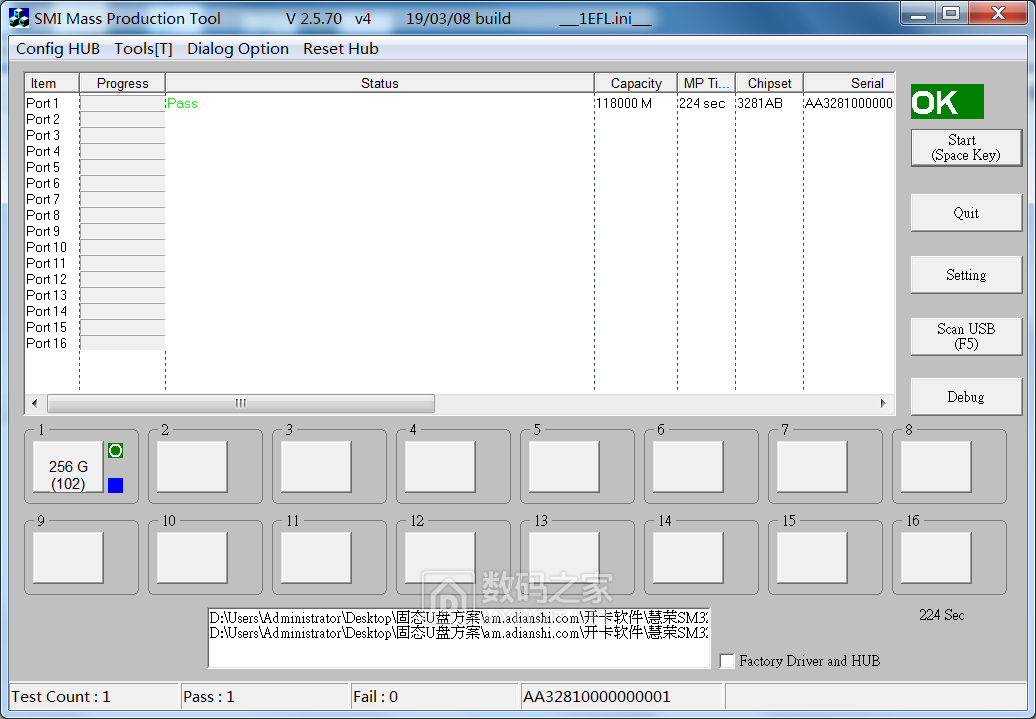Viewport: 1036px width, 719px height.
Task: Click the Pass : 1 status bar entry
Action: point(265,697)
